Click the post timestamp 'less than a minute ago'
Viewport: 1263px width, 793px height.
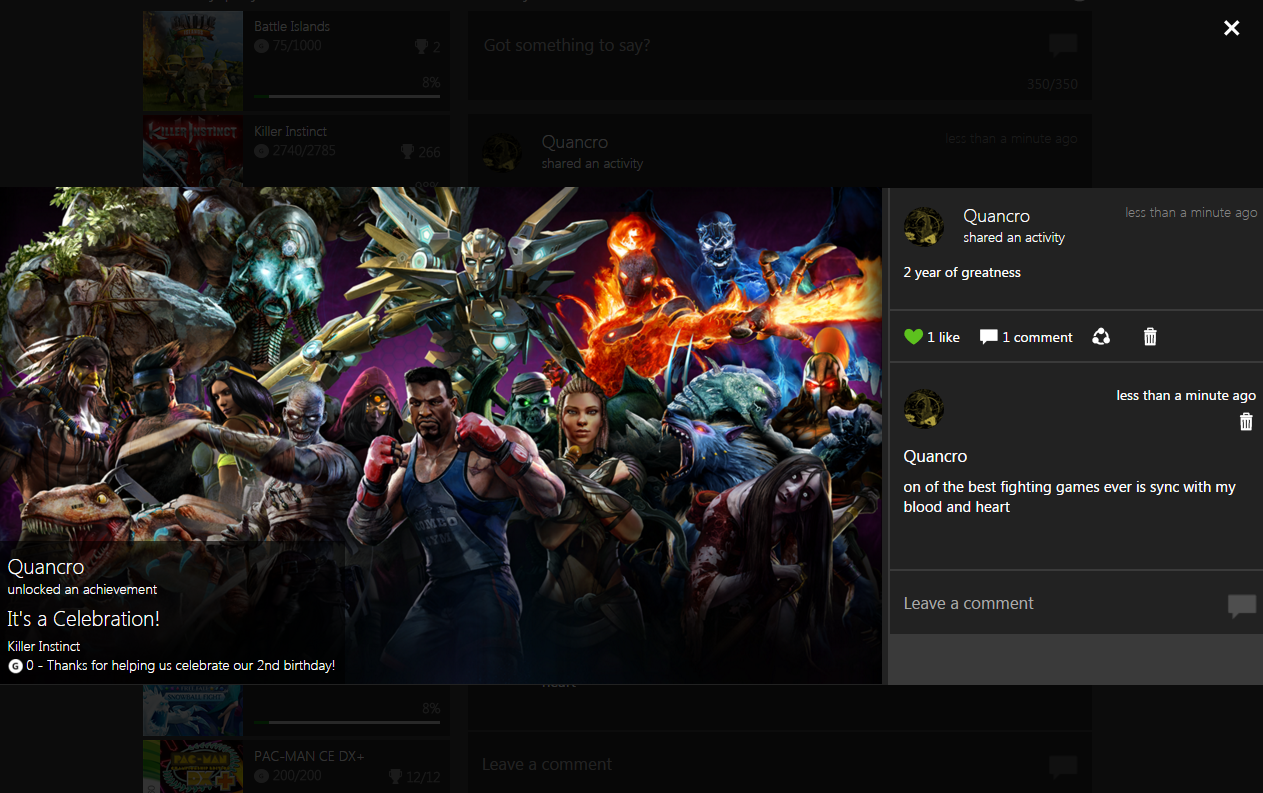click(x=1191, y=213)
